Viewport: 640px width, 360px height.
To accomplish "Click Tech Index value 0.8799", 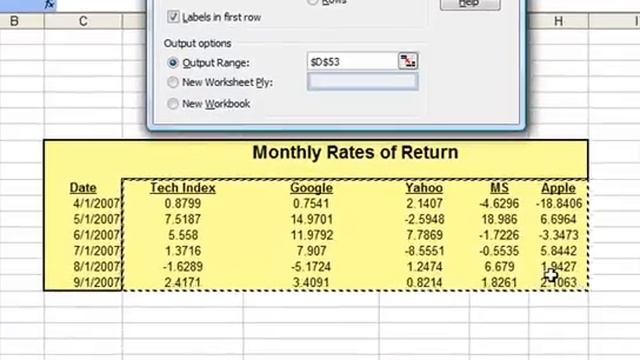I will coord(183,203).
